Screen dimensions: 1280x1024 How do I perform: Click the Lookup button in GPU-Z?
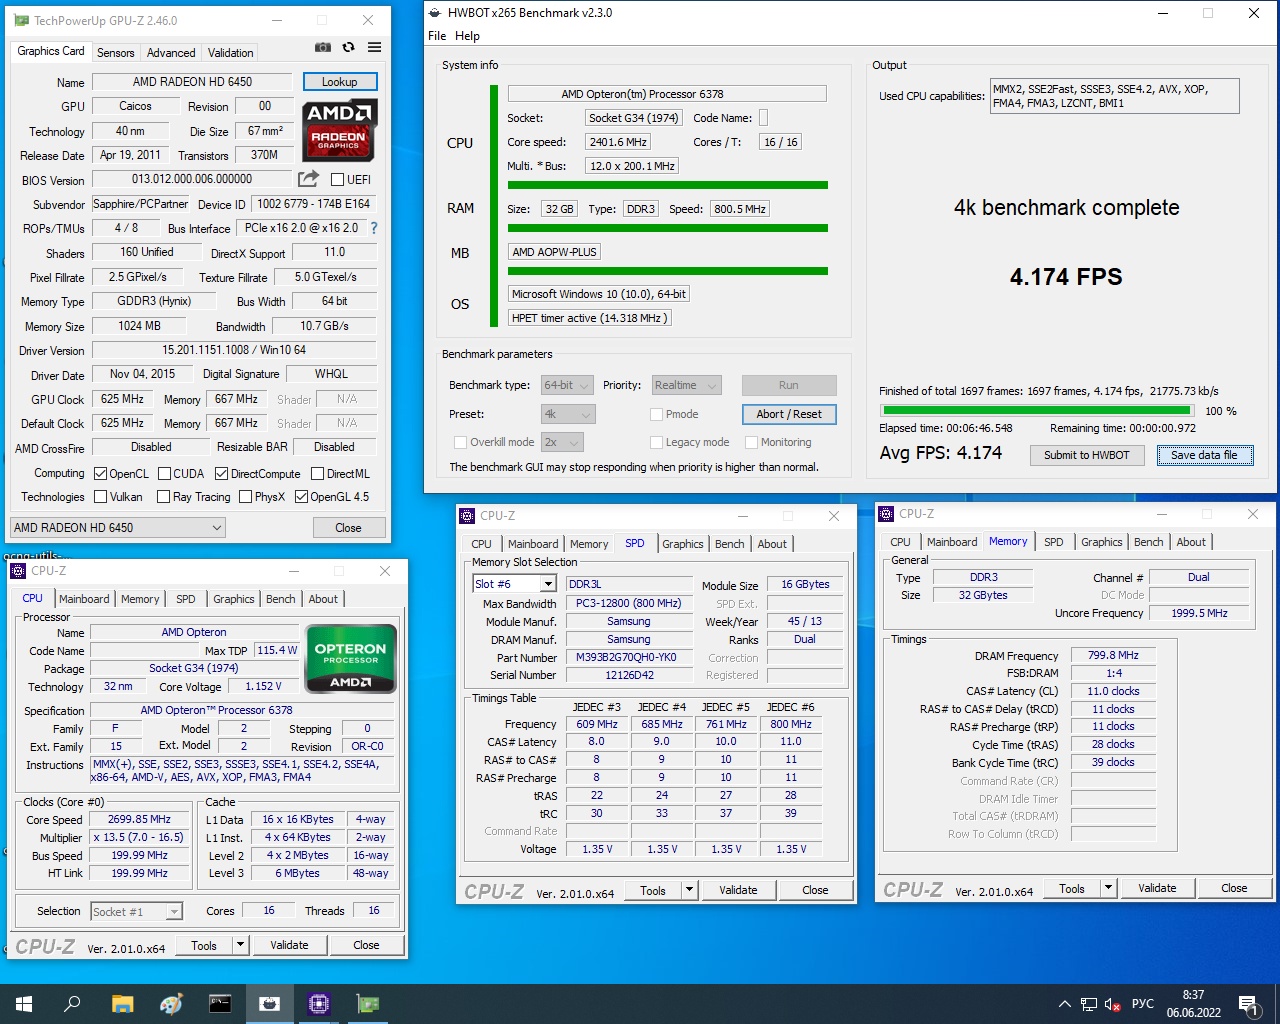(x=339, y=82)
